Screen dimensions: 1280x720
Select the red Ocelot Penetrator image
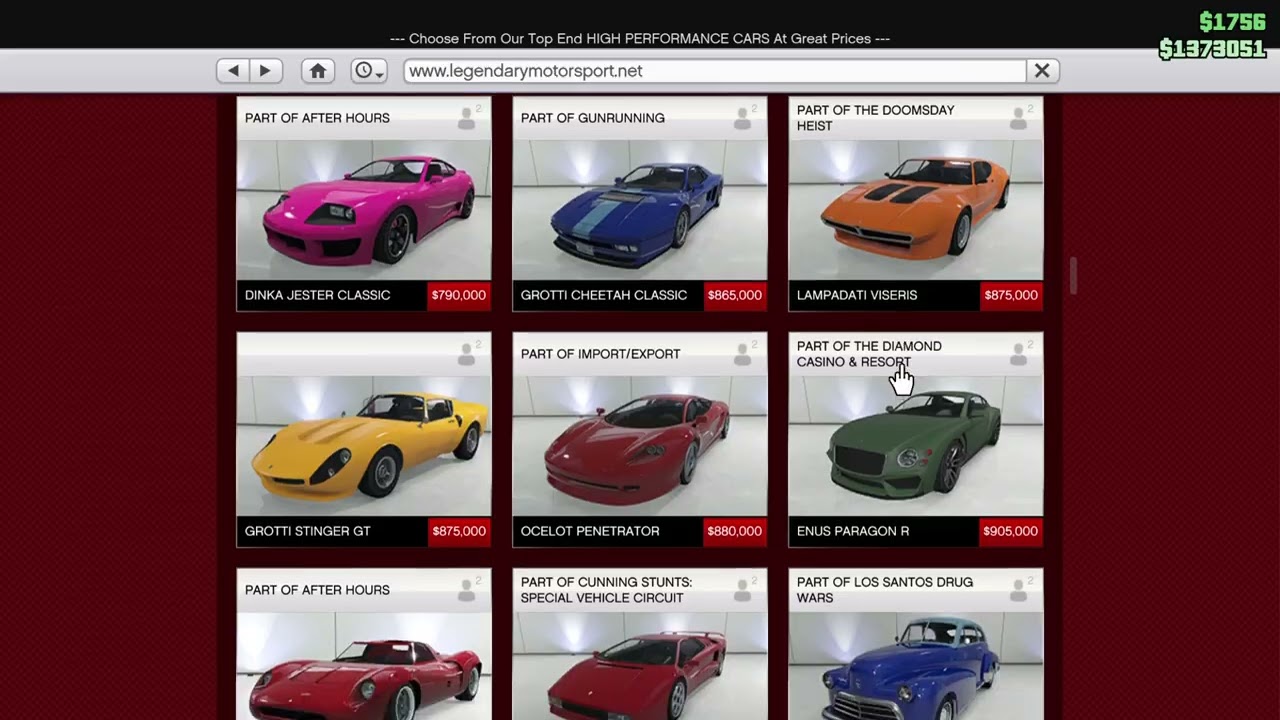point(640,446)
